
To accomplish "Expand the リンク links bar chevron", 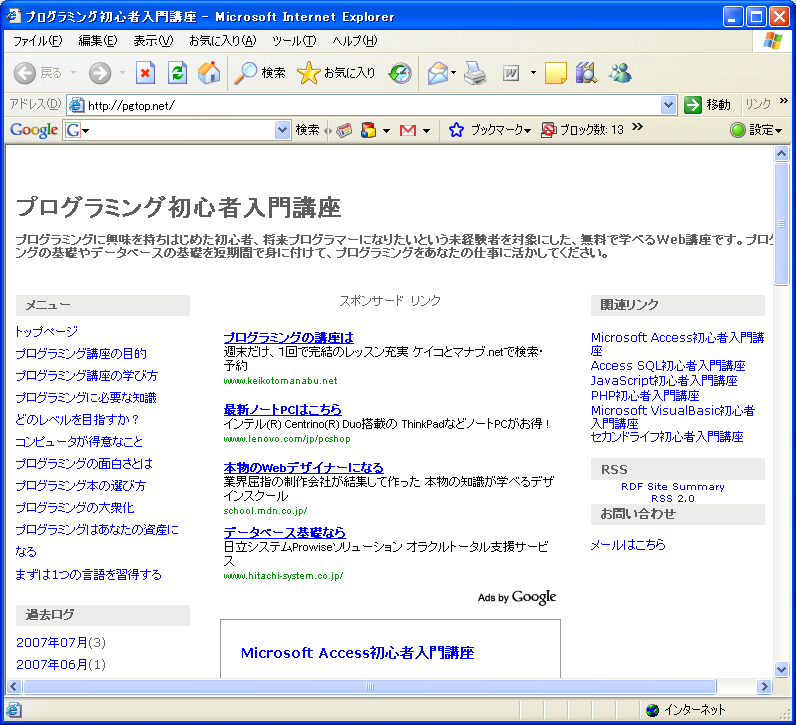I will (784, 101).
